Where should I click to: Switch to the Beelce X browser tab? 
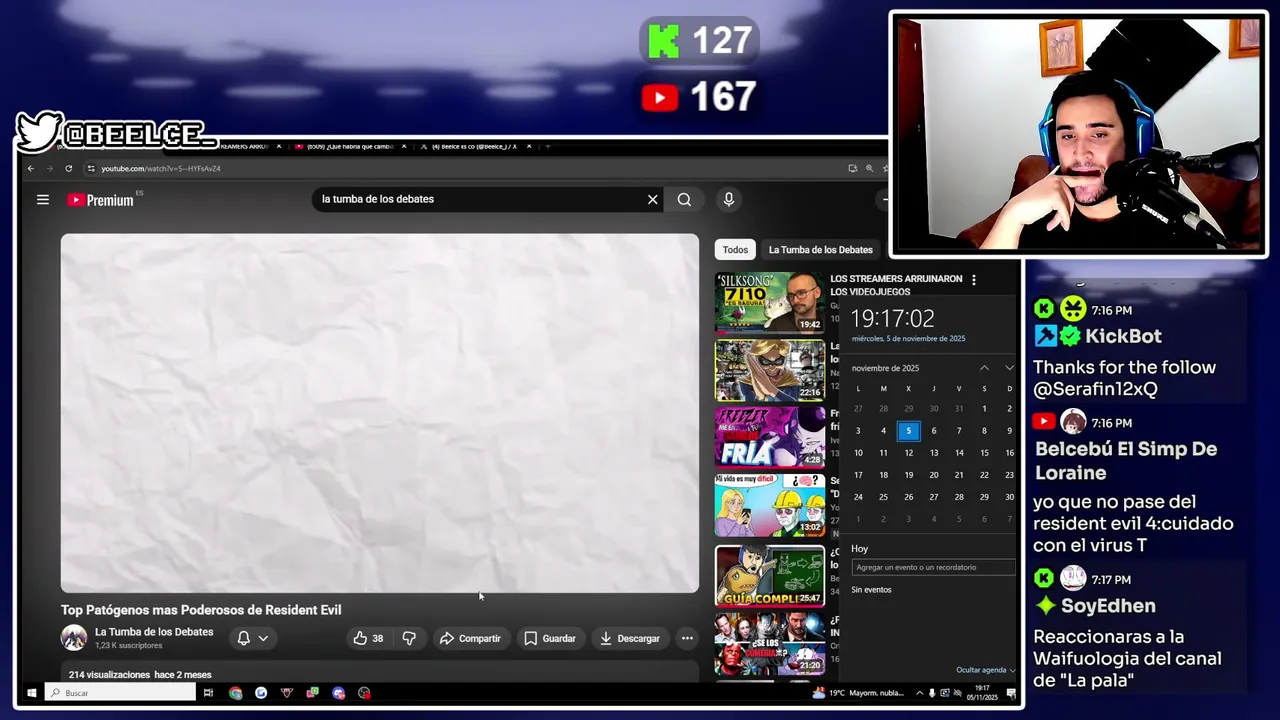473,147
